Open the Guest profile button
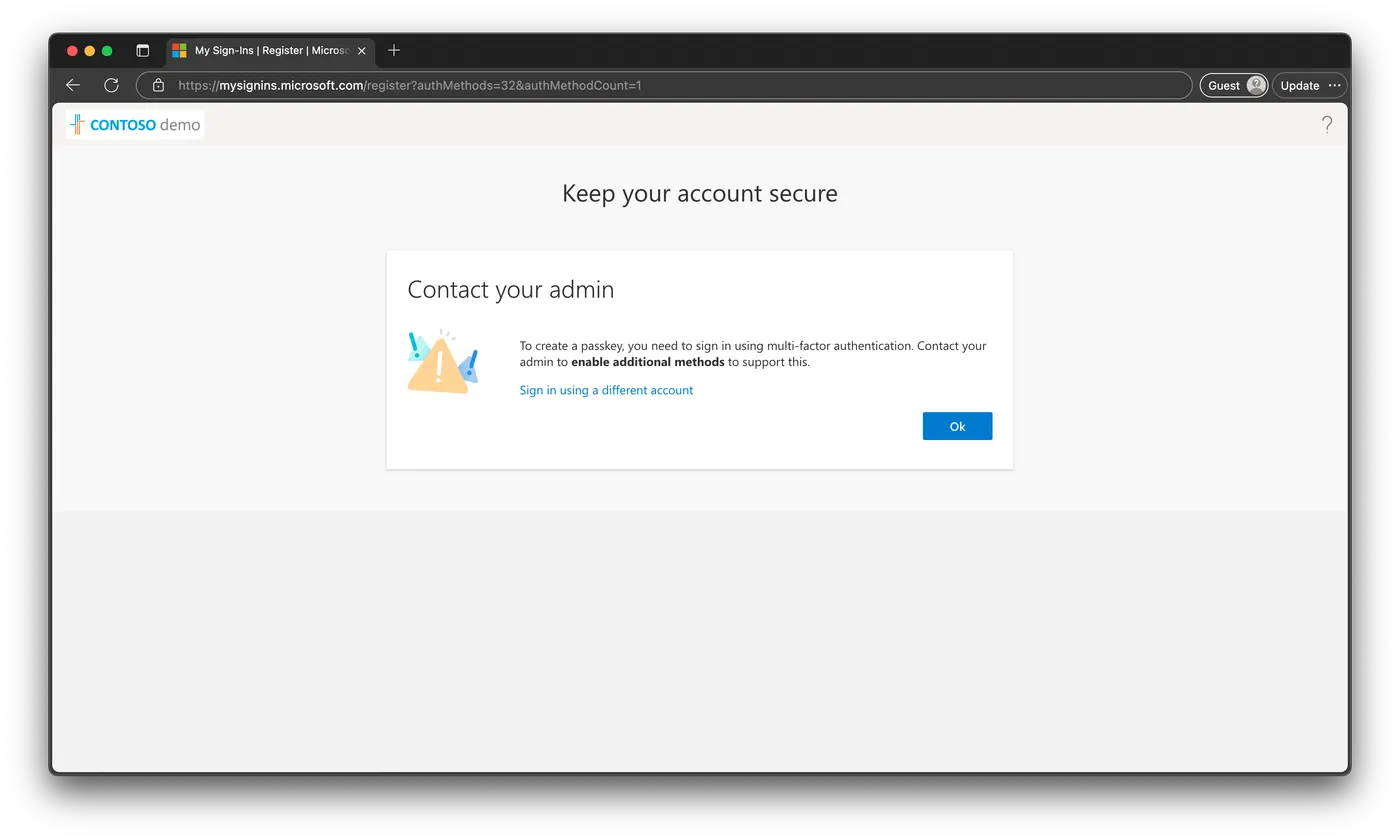1400x840 pixels. click(1234, 85)
